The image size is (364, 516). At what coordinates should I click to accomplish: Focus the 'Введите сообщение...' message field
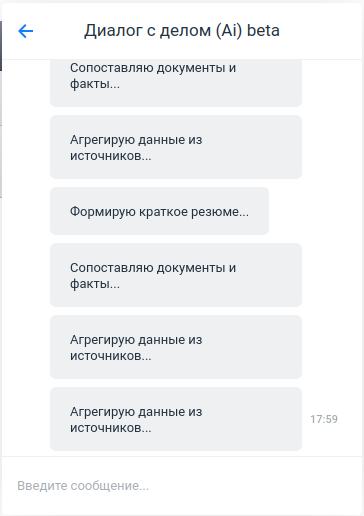coord(182,486)
